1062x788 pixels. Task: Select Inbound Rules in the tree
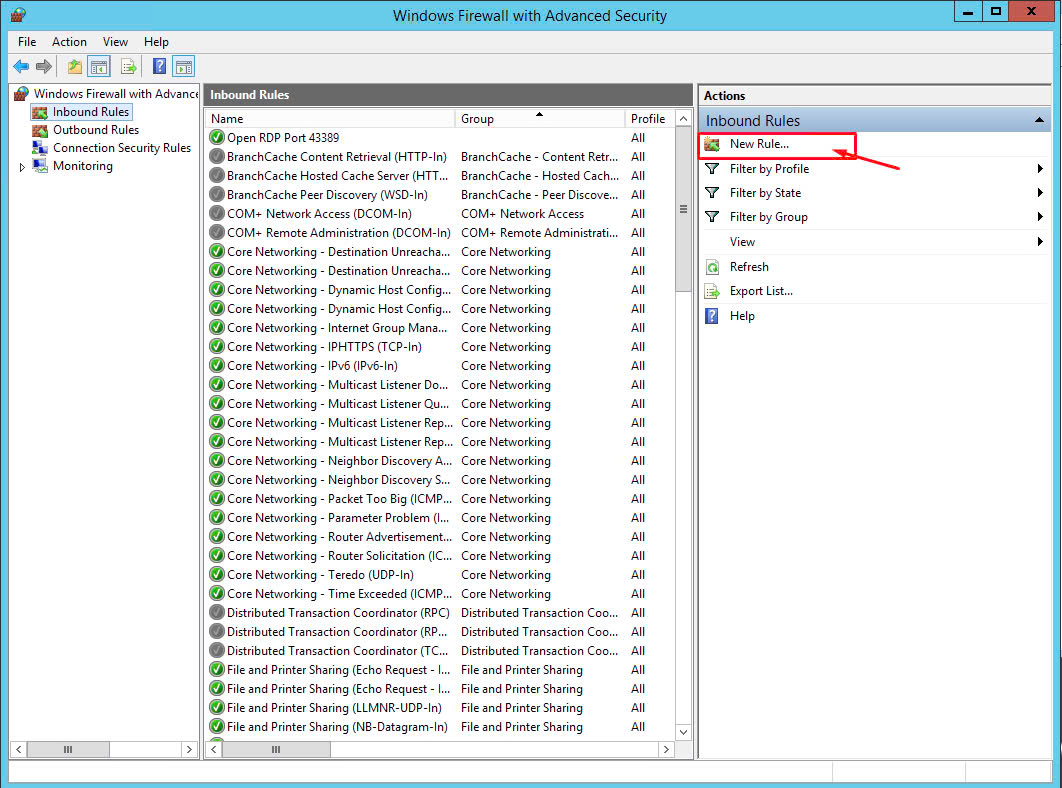[91, 112]
